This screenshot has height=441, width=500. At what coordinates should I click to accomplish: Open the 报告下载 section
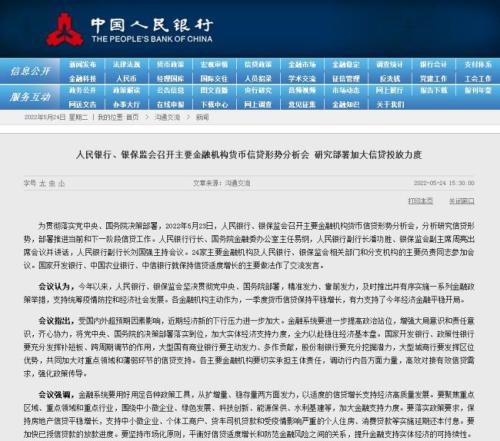coord(433,90)
